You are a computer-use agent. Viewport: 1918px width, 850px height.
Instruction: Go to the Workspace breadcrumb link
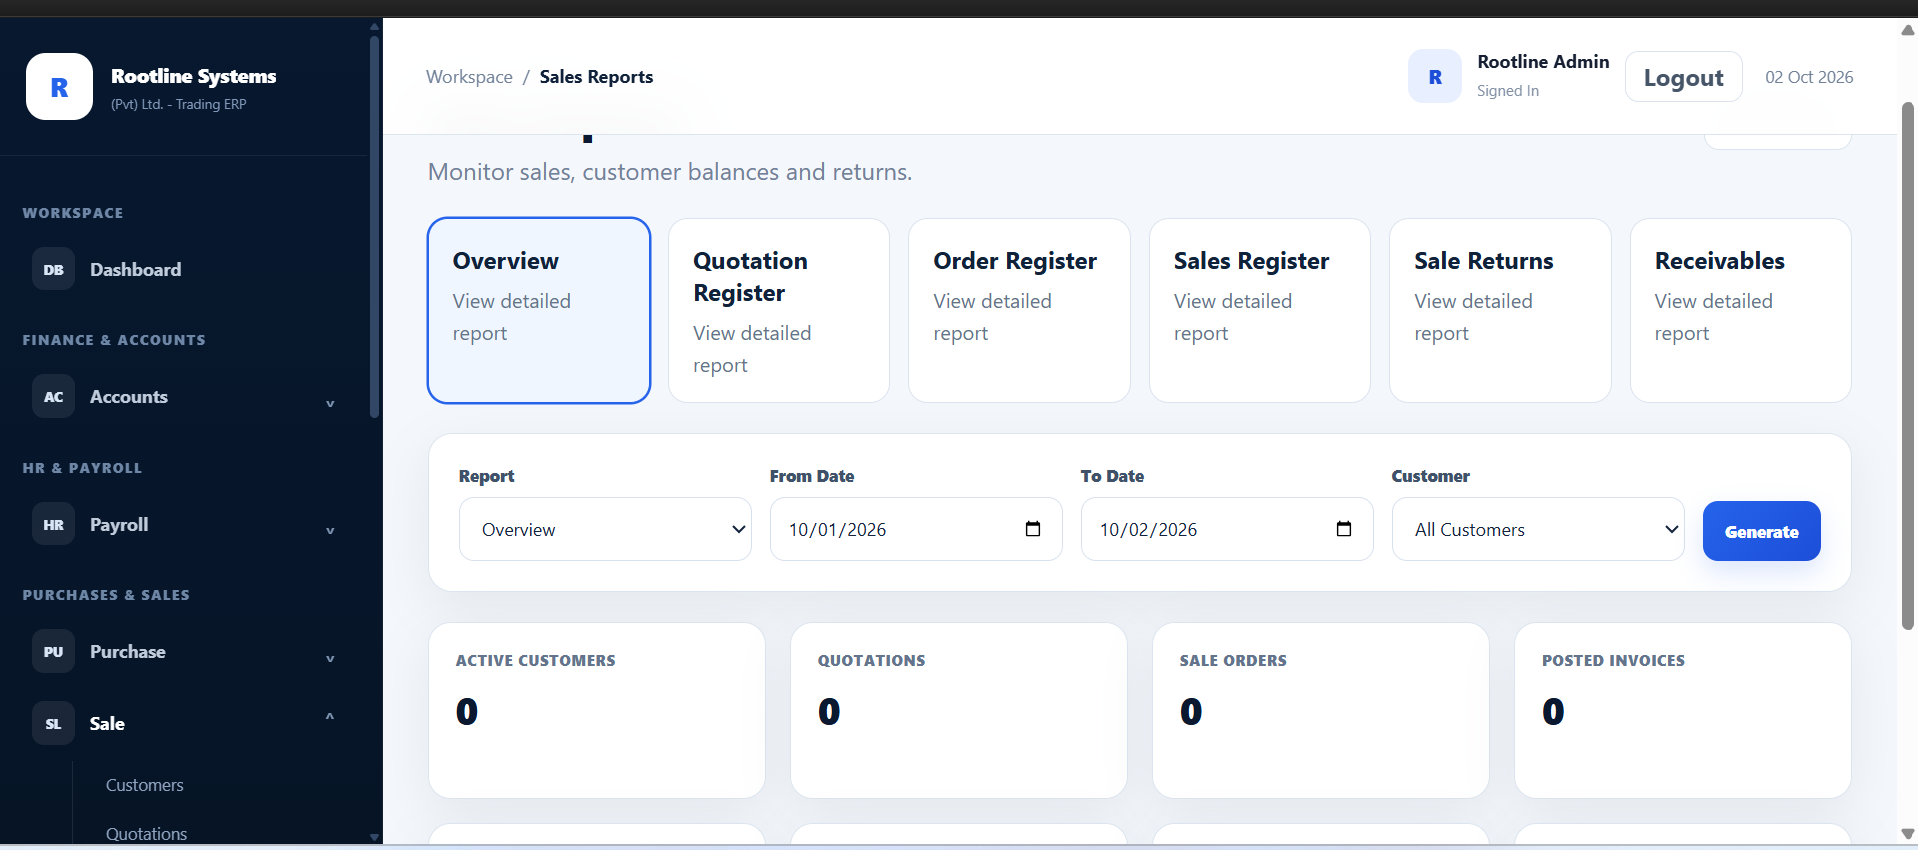pyautogui.click(x=469, y=77)
